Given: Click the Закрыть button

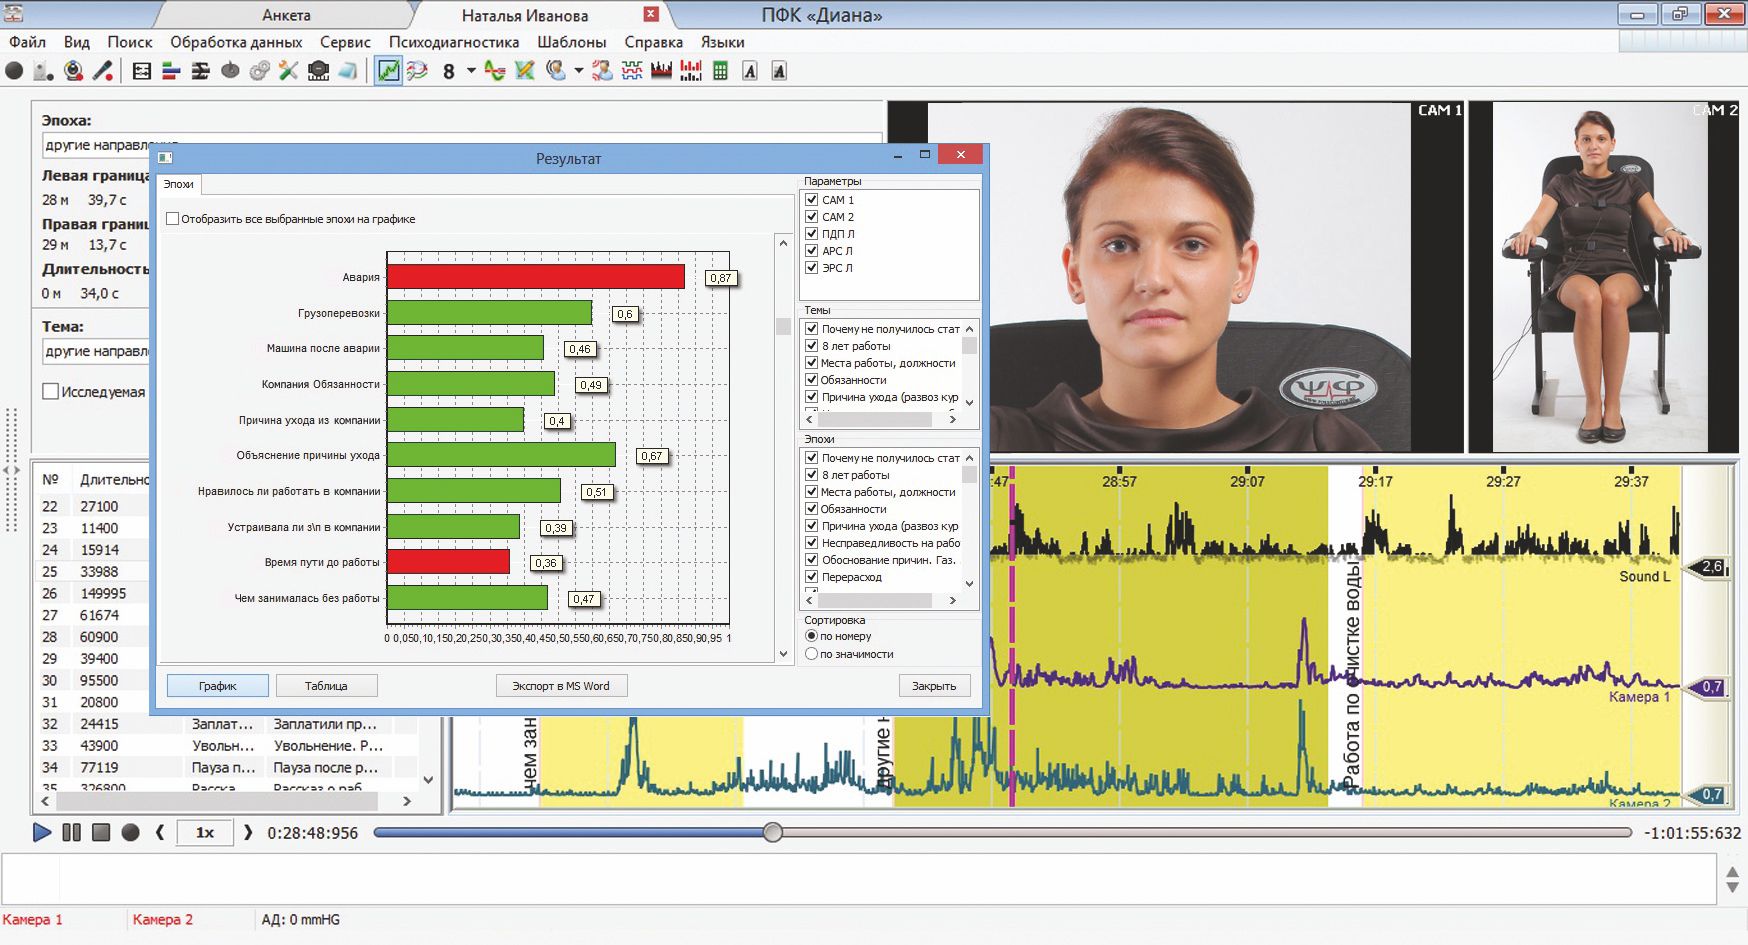Looking at the screenshot, I should pyautogui.click(x=934, y=686).
